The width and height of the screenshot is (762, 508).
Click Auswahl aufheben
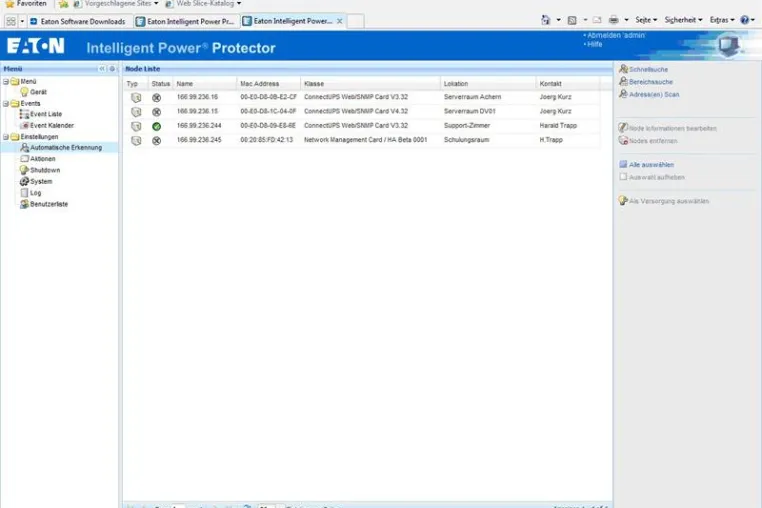[652, 177]
